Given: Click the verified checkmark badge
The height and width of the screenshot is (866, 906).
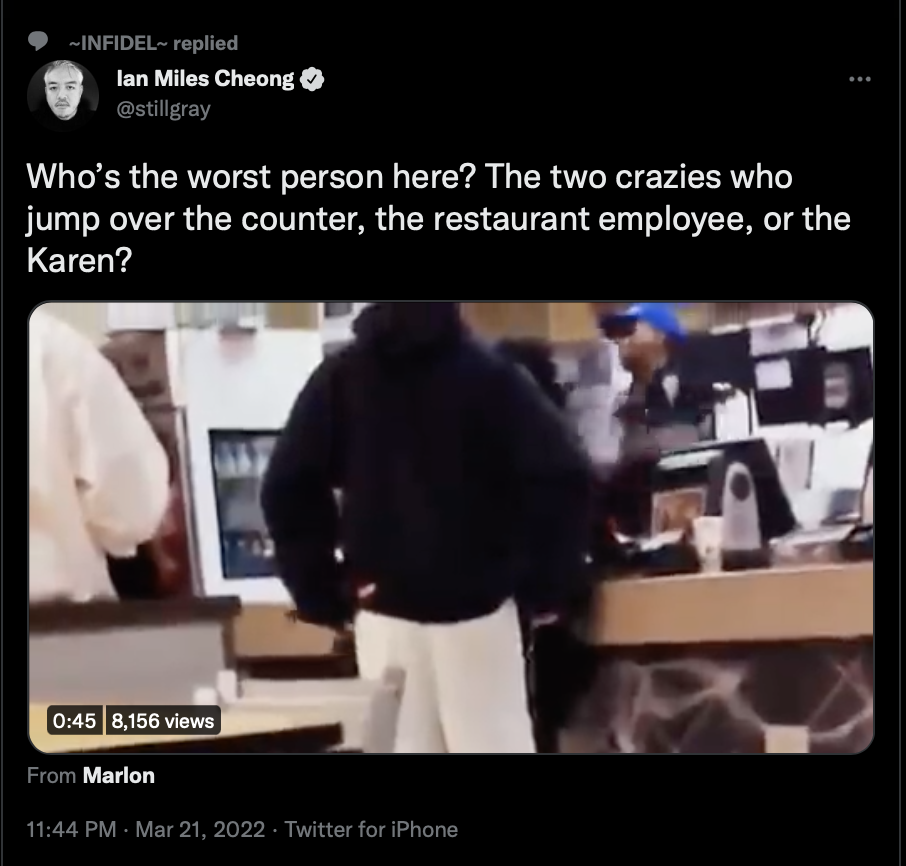Looking at the screenshot, I should click(x=312, y=79).
